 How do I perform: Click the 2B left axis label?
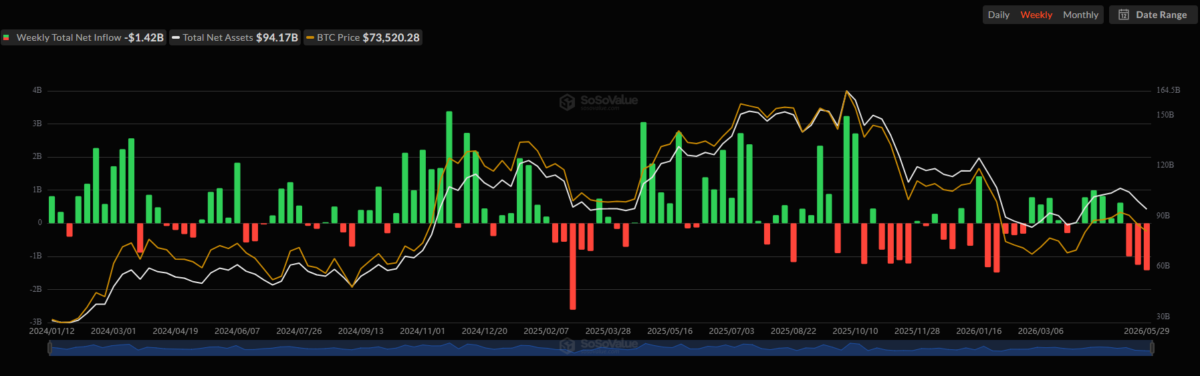tap(36, 157)
